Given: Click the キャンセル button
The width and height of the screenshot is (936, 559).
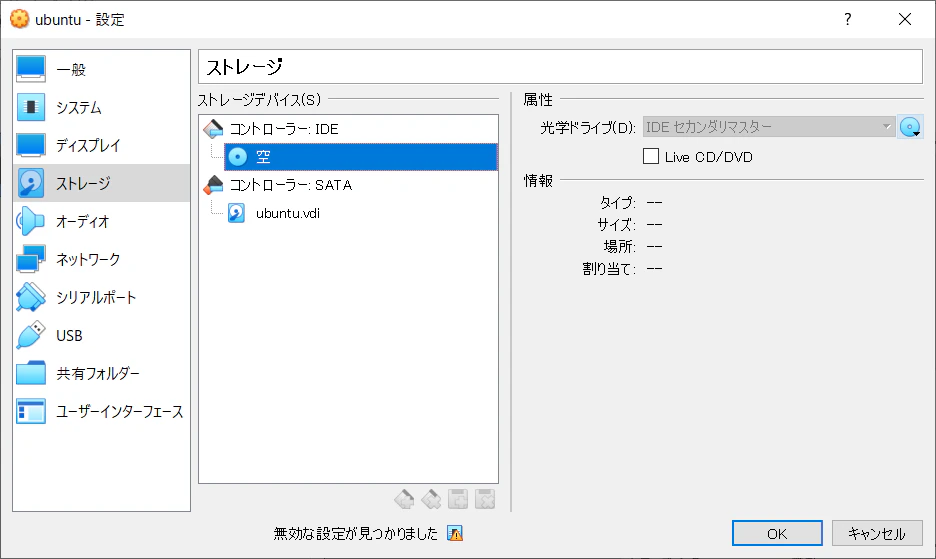Looking at the screenshot, I should [x=877, y=533].
